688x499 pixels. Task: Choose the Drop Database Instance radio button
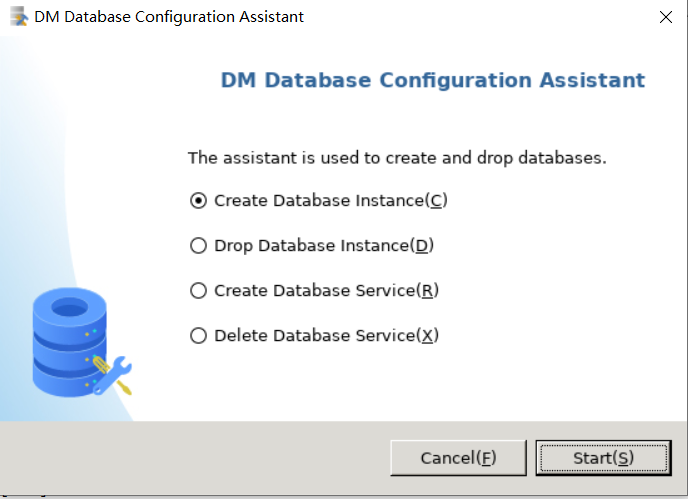point(198,245)
